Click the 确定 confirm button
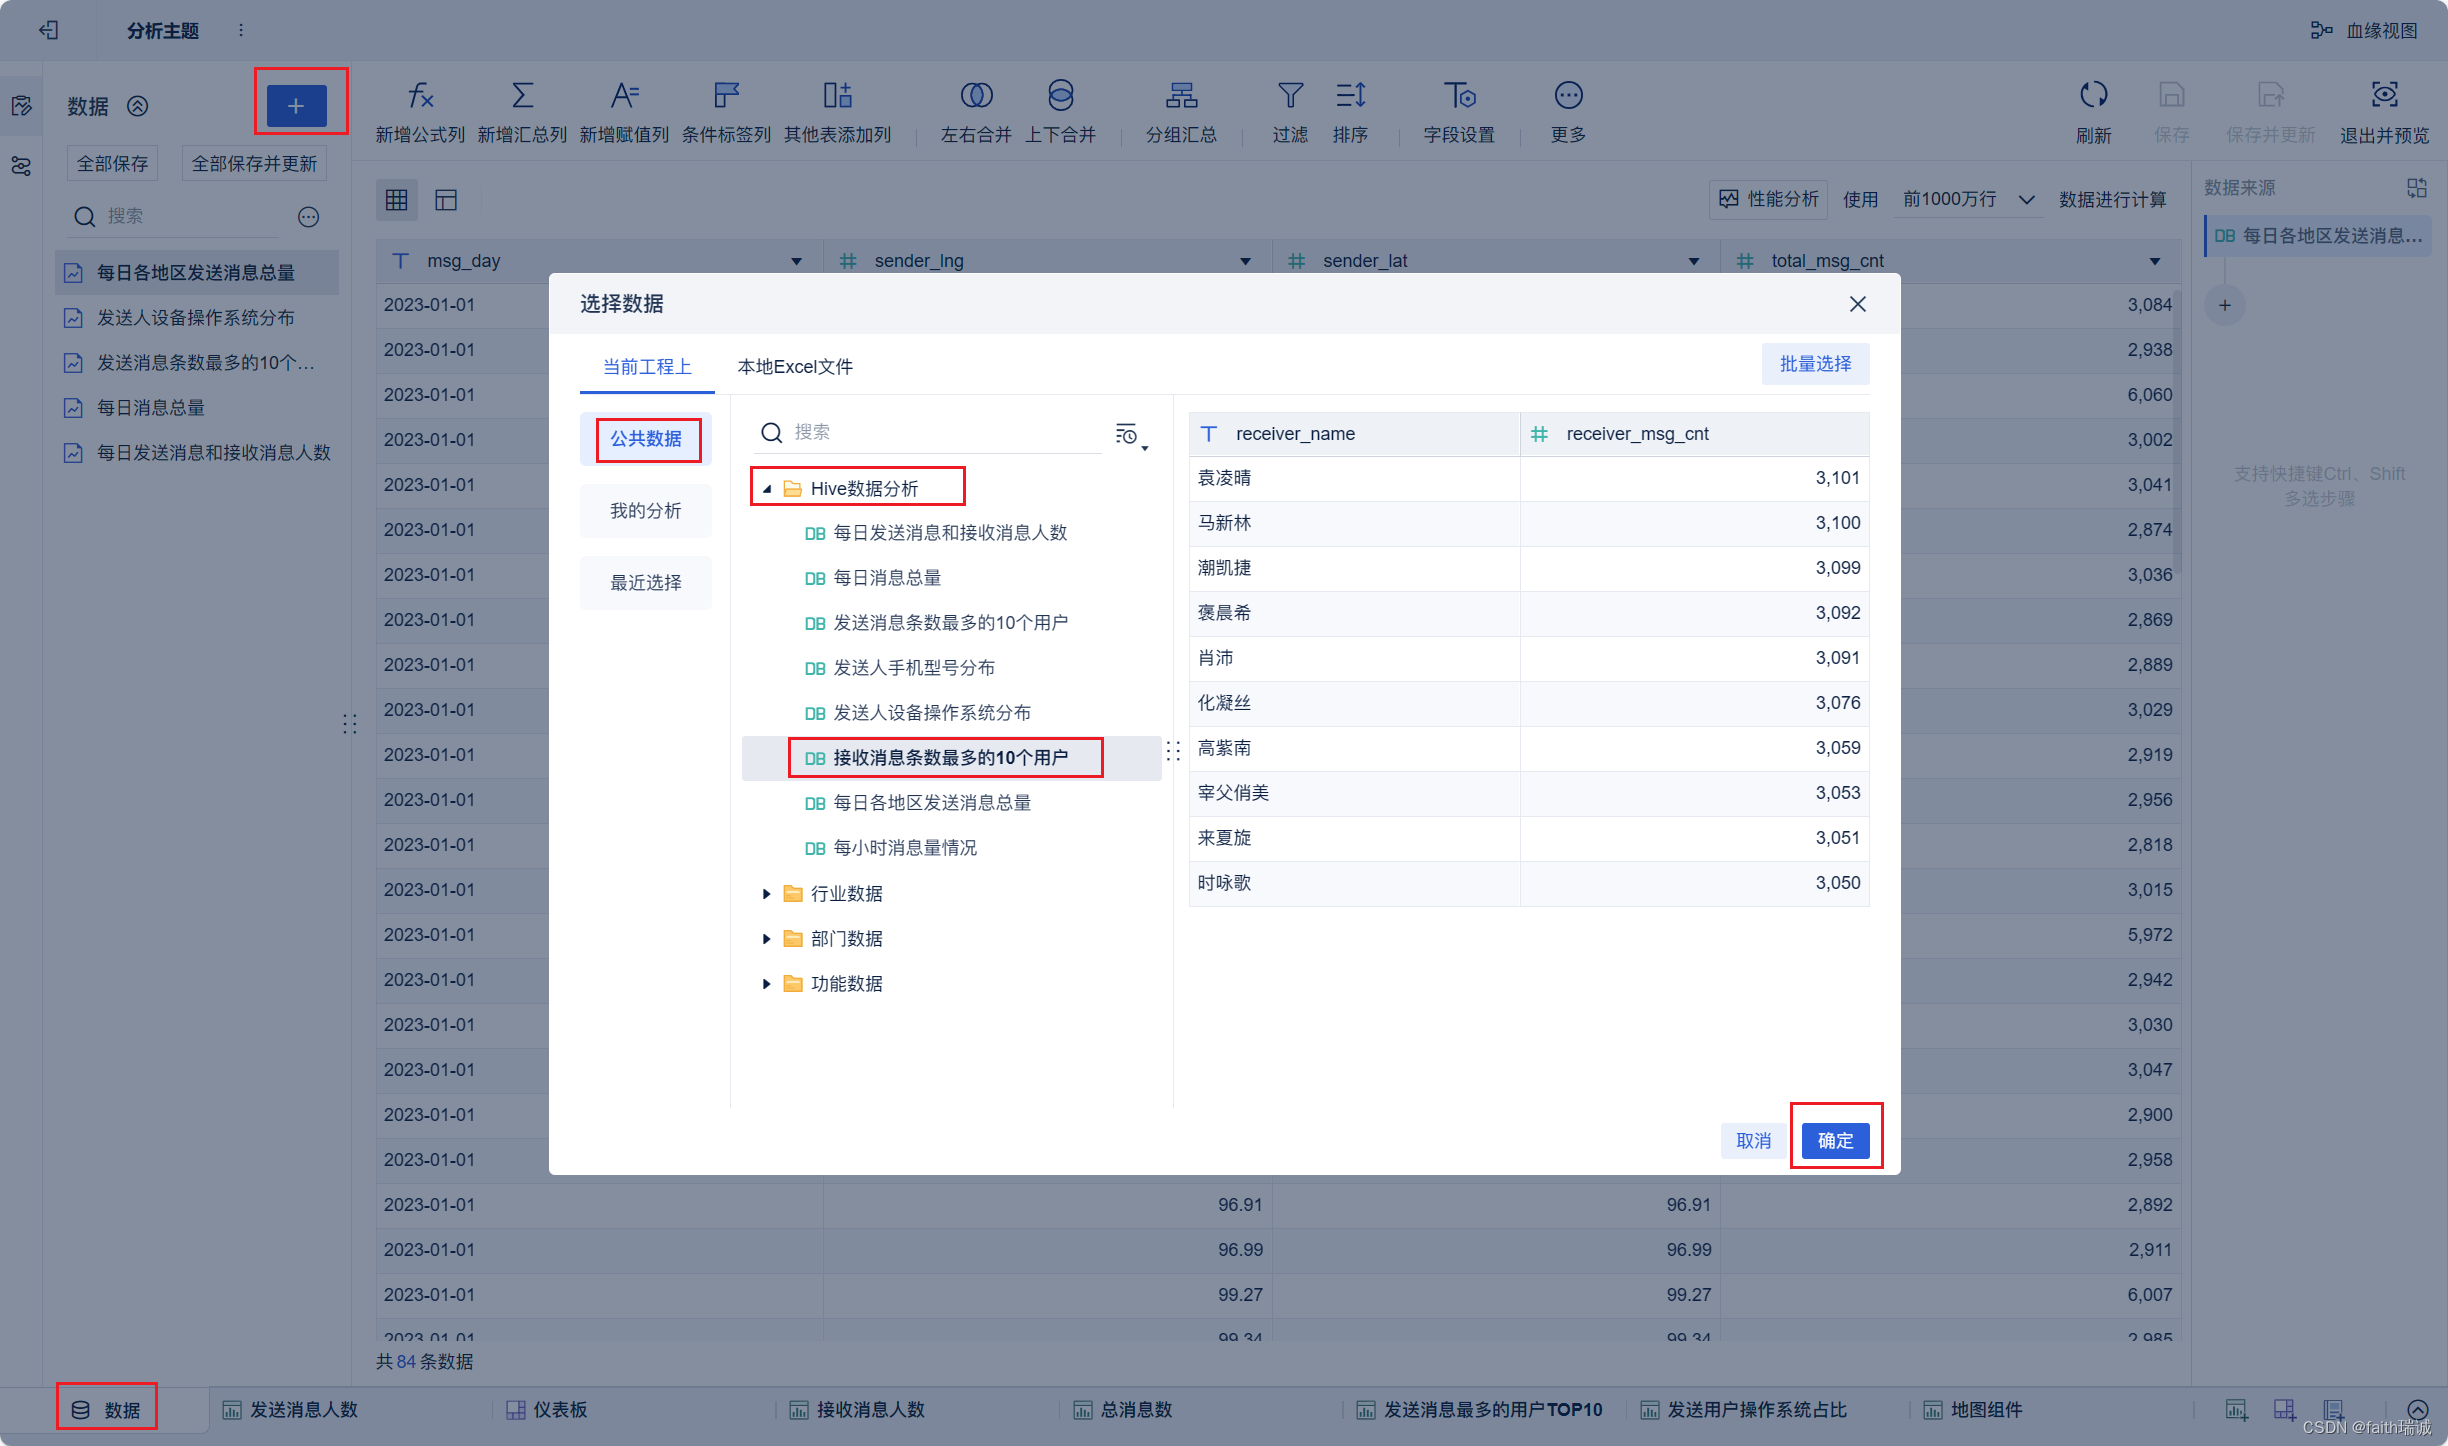Screen dimensions: 2448x1446 point(1834,1141)
